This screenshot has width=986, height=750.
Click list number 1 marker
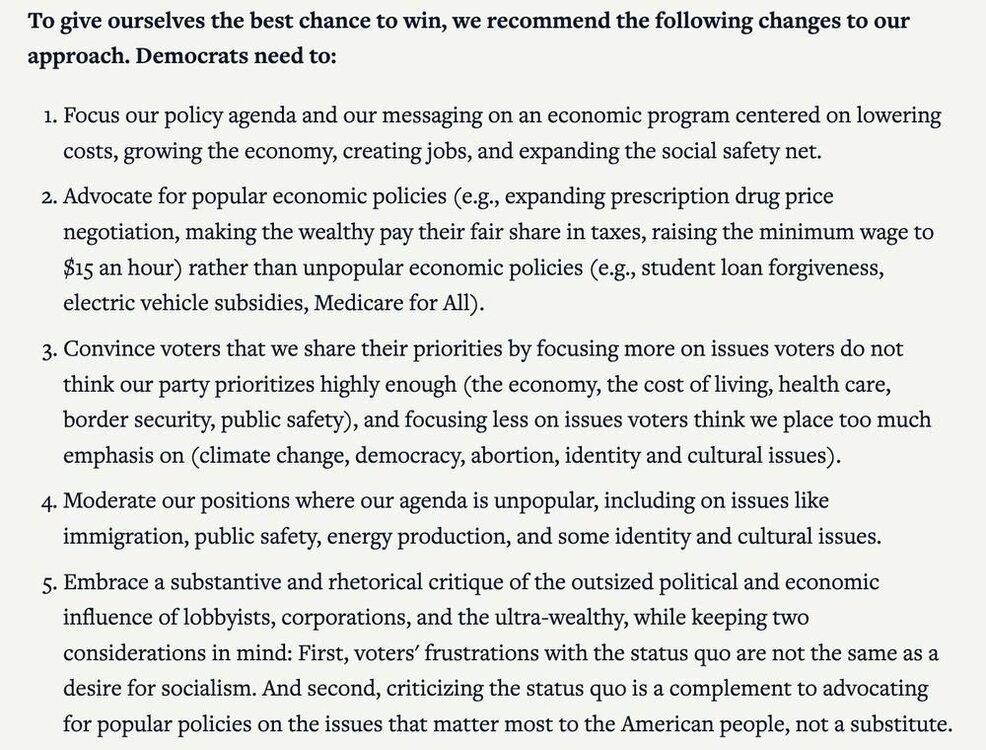(x=50, y=117)
